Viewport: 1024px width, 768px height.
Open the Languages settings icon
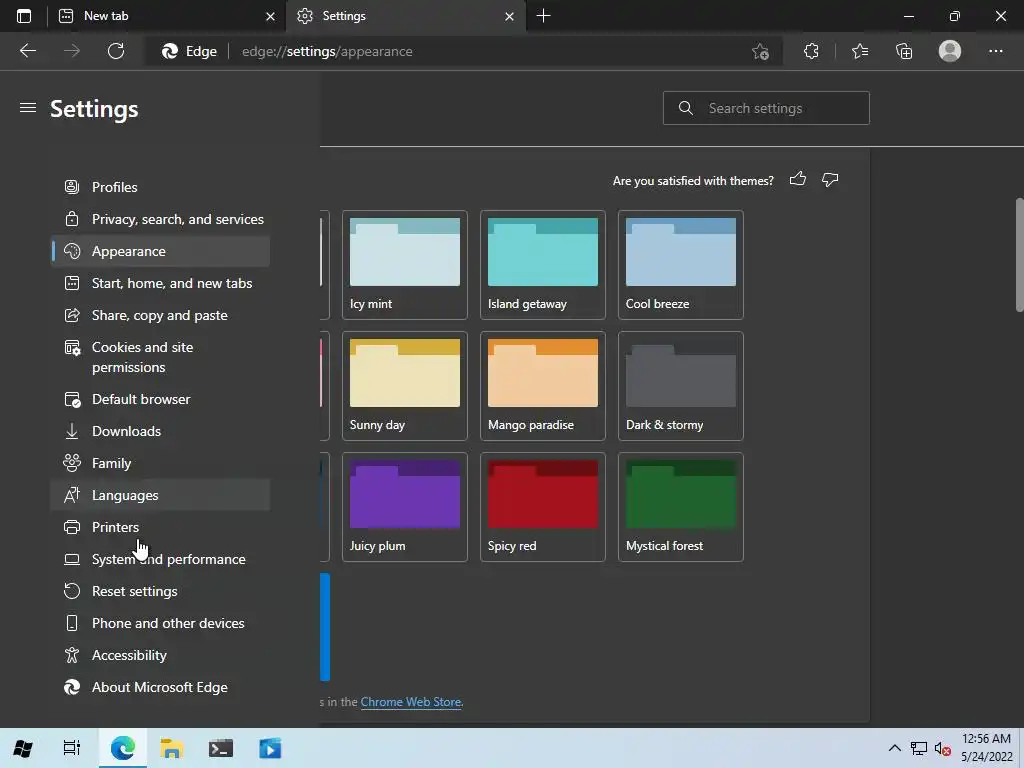pos(72,495)
